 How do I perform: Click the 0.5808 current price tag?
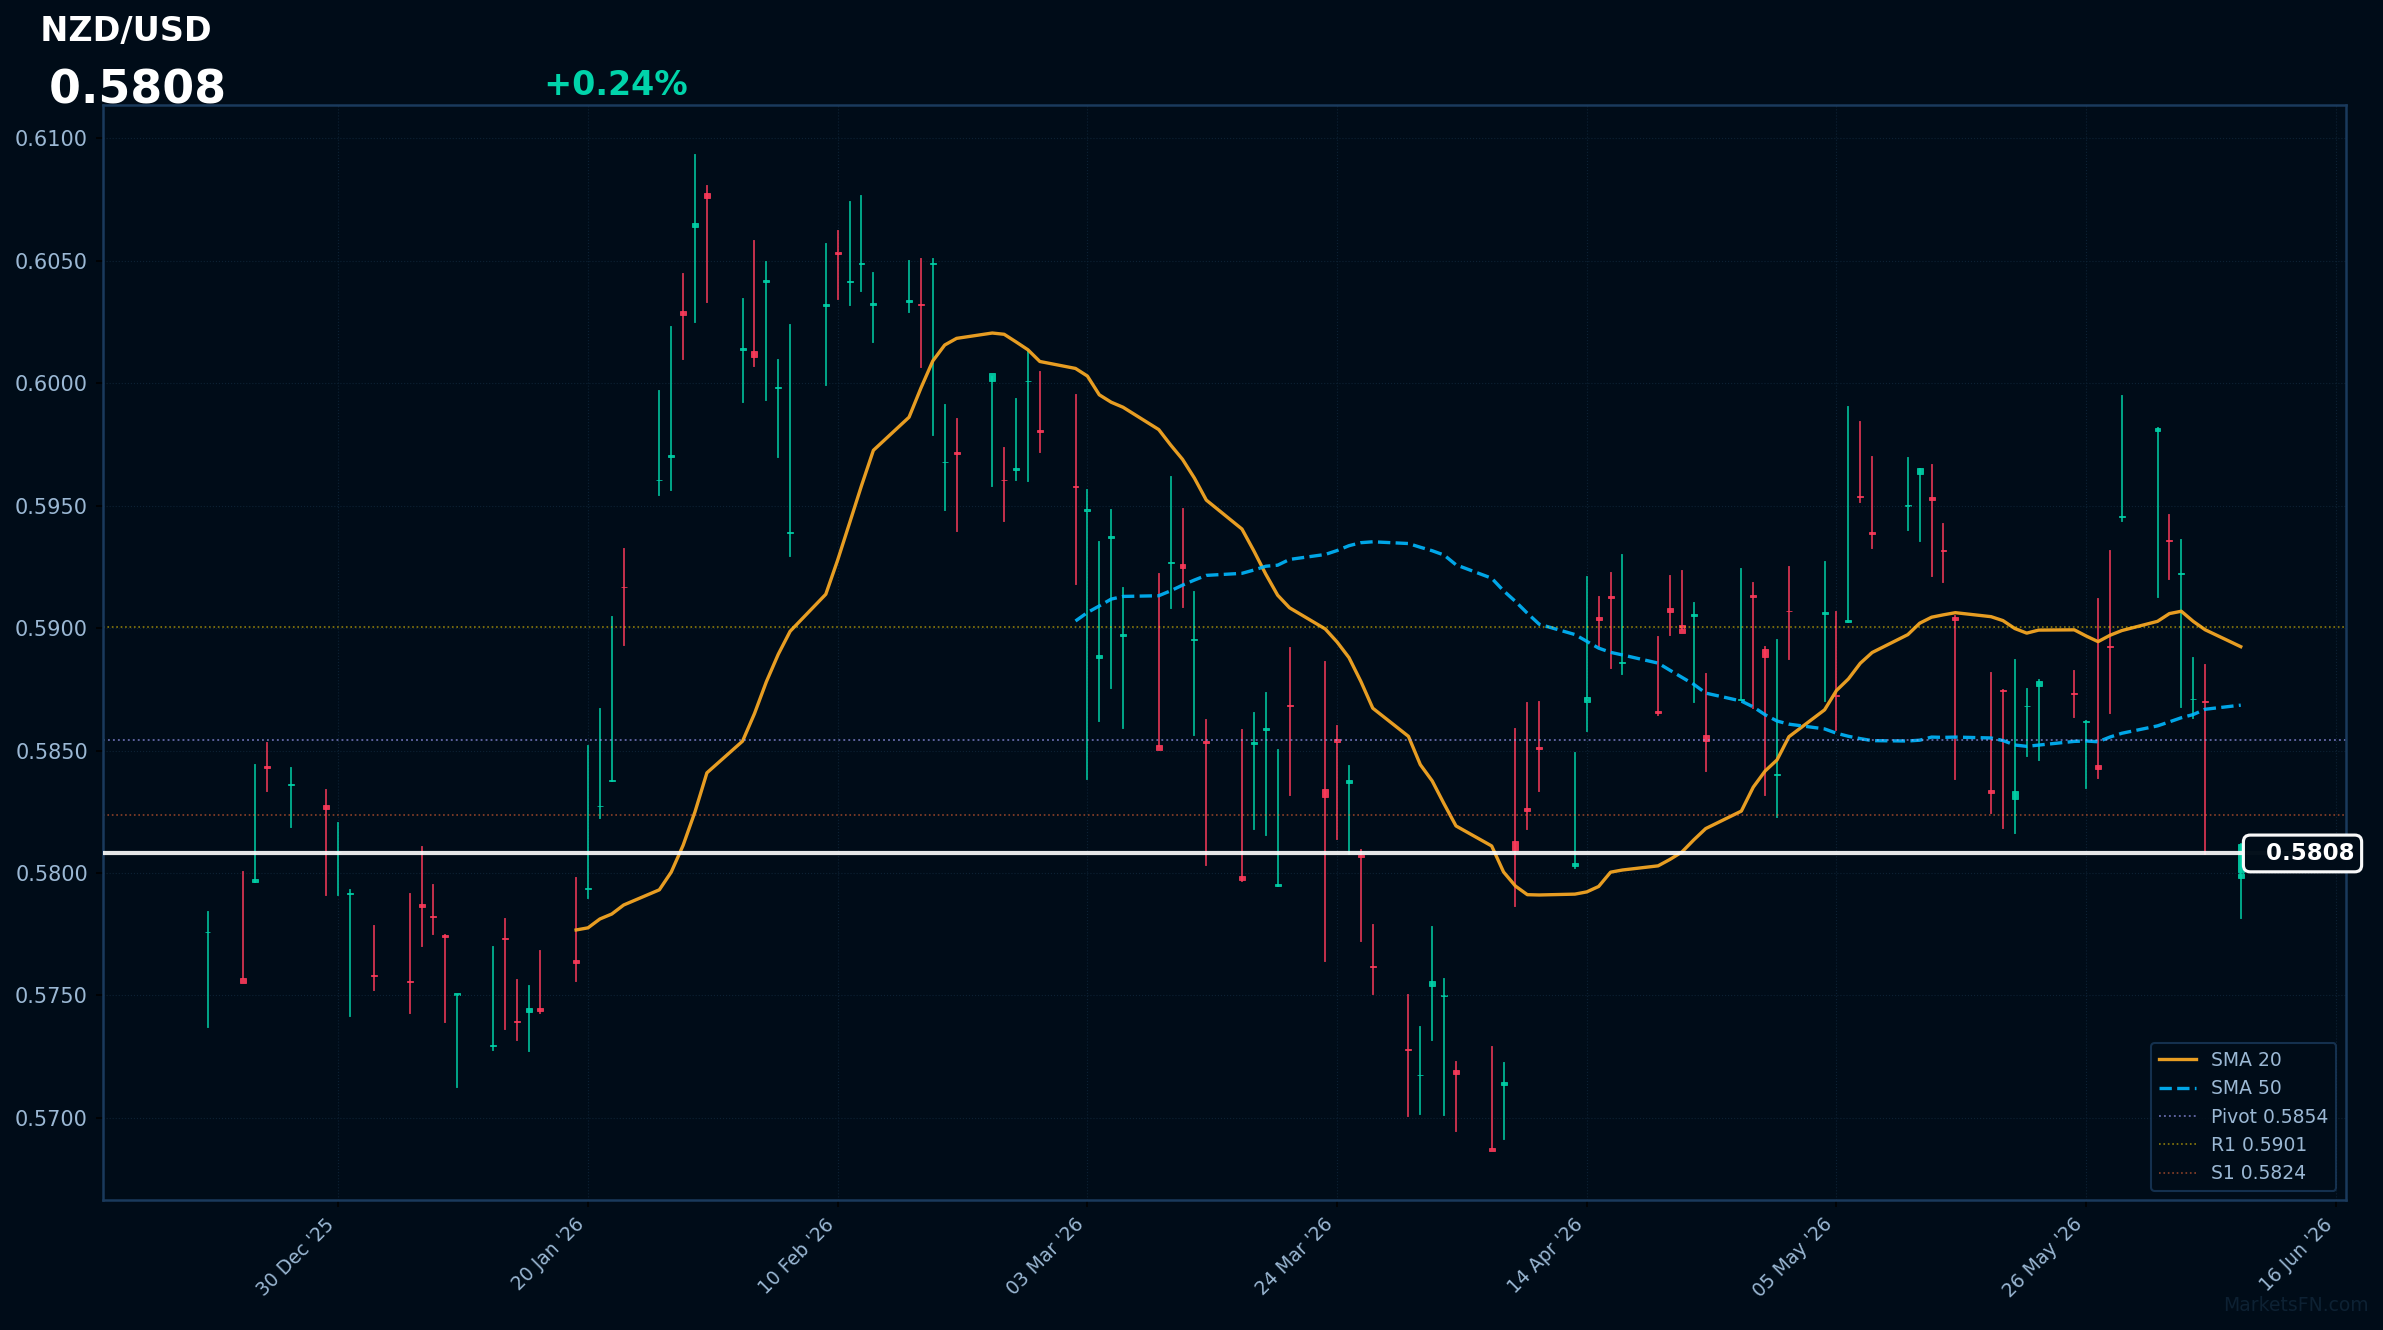click(2302, 853)
